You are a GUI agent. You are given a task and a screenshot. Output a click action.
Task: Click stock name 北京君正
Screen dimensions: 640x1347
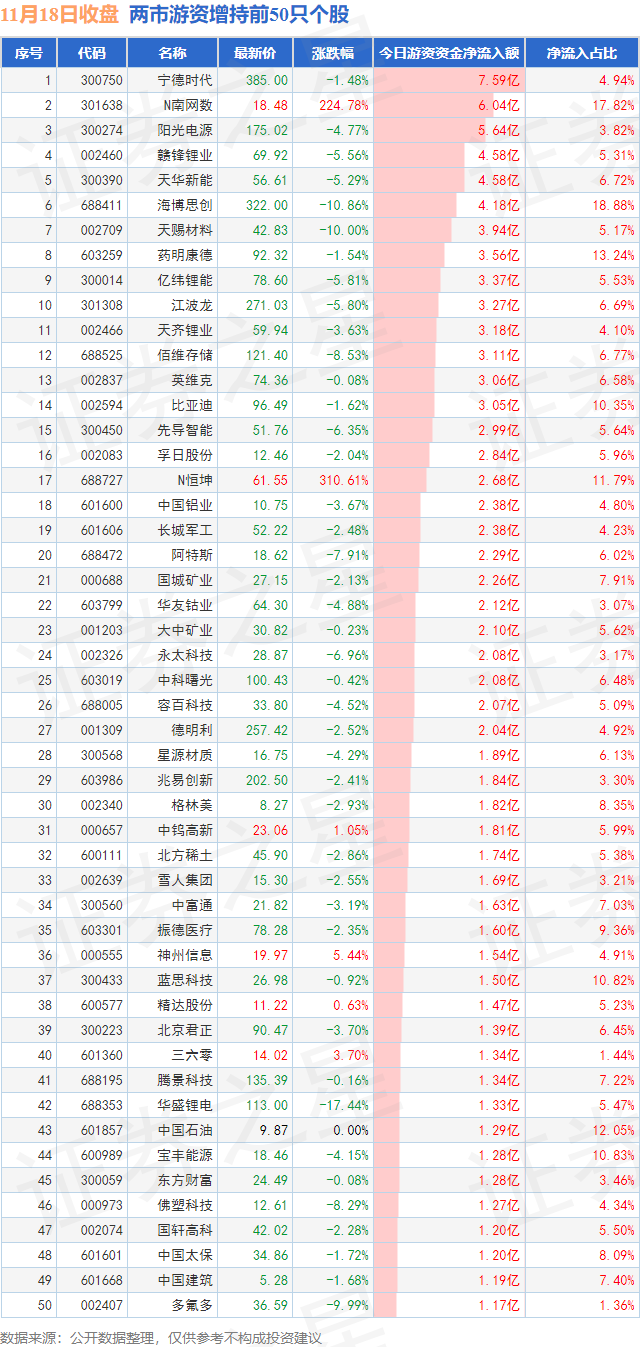[x=186, y=1030]
